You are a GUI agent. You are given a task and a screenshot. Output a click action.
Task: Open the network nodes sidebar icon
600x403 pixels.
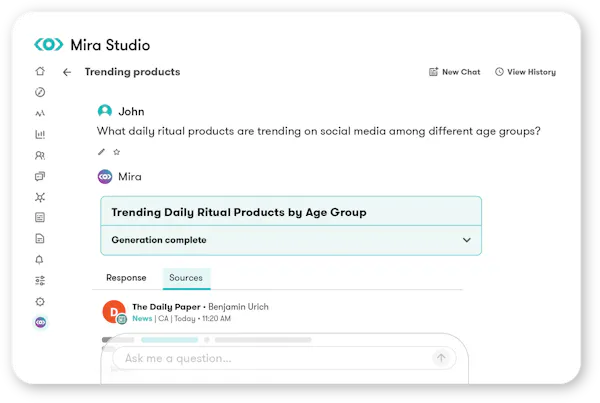click(x=40, y=197)
